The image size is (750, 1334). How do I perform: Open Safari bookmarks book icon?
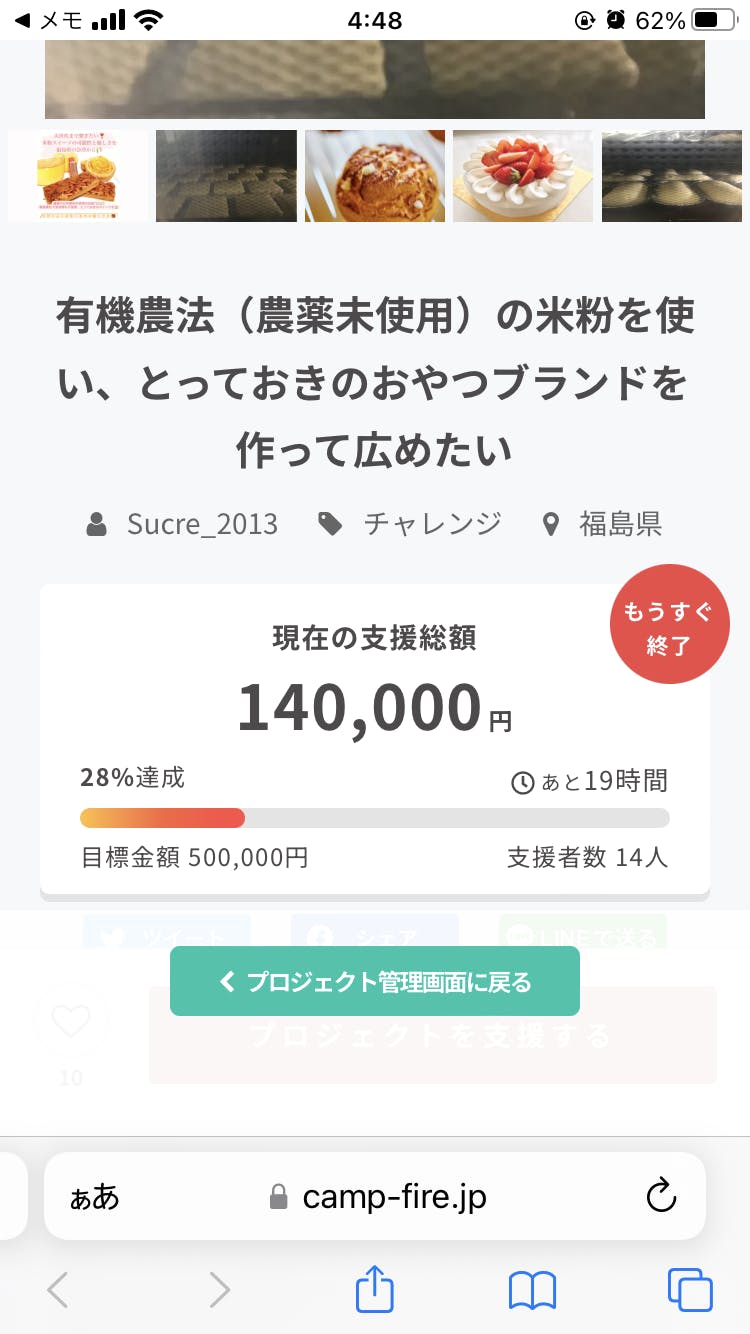(532, 1290)
